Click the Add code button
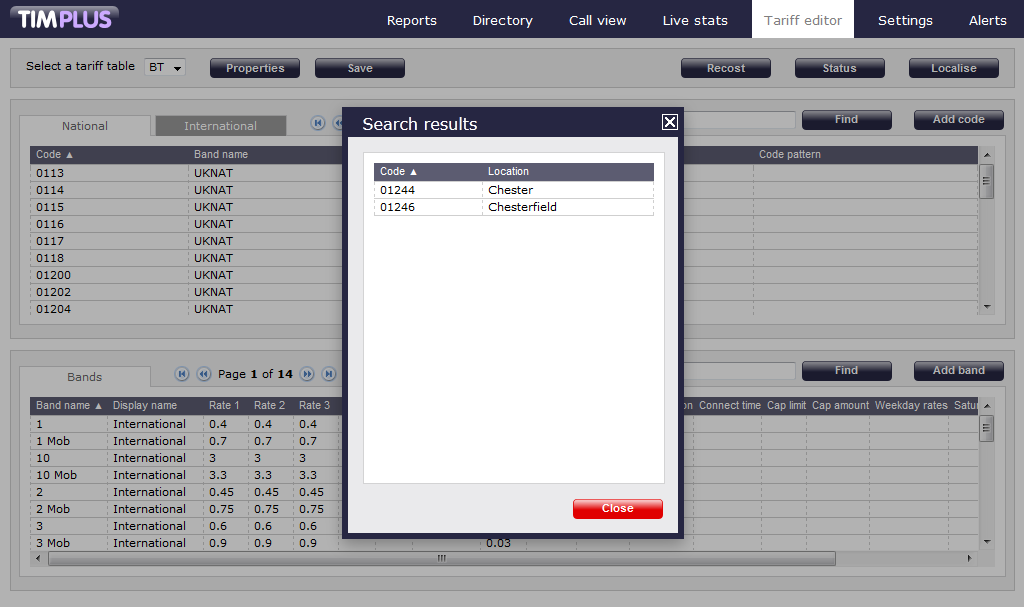 pyautogui.click(x=958, y=119)
